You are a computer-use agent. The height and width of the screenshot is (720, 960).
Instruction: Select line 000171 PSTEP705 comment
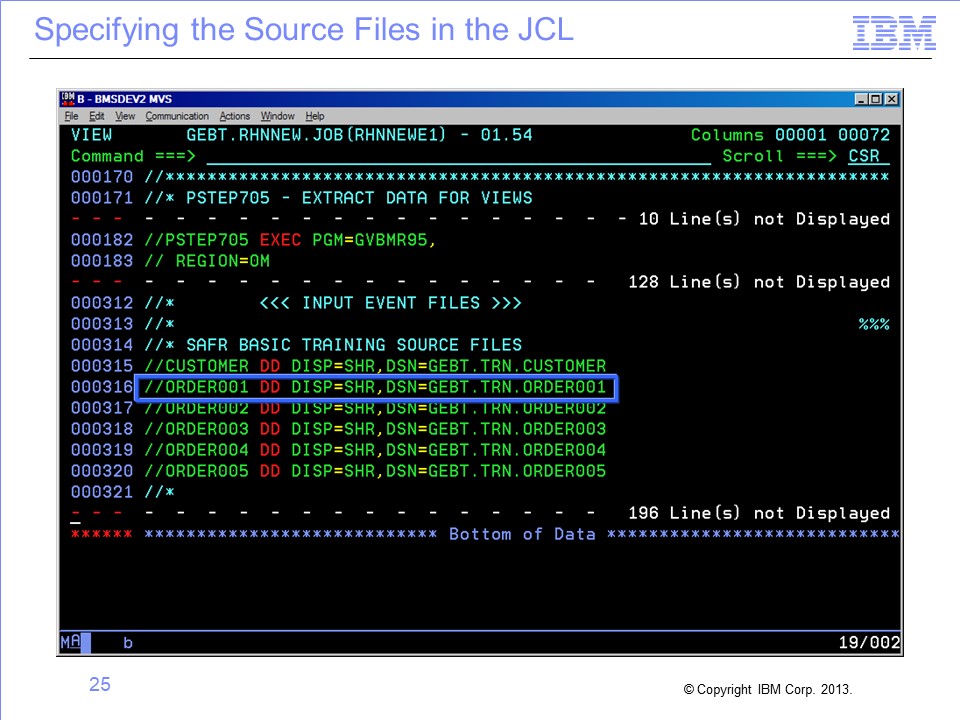pos(301,198)
